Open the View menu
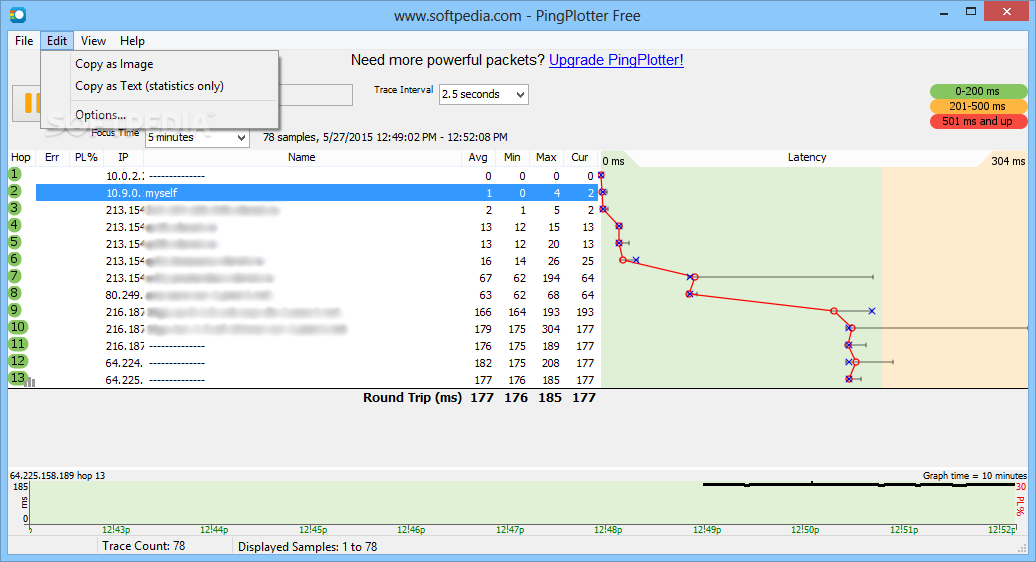 (93, 40)
